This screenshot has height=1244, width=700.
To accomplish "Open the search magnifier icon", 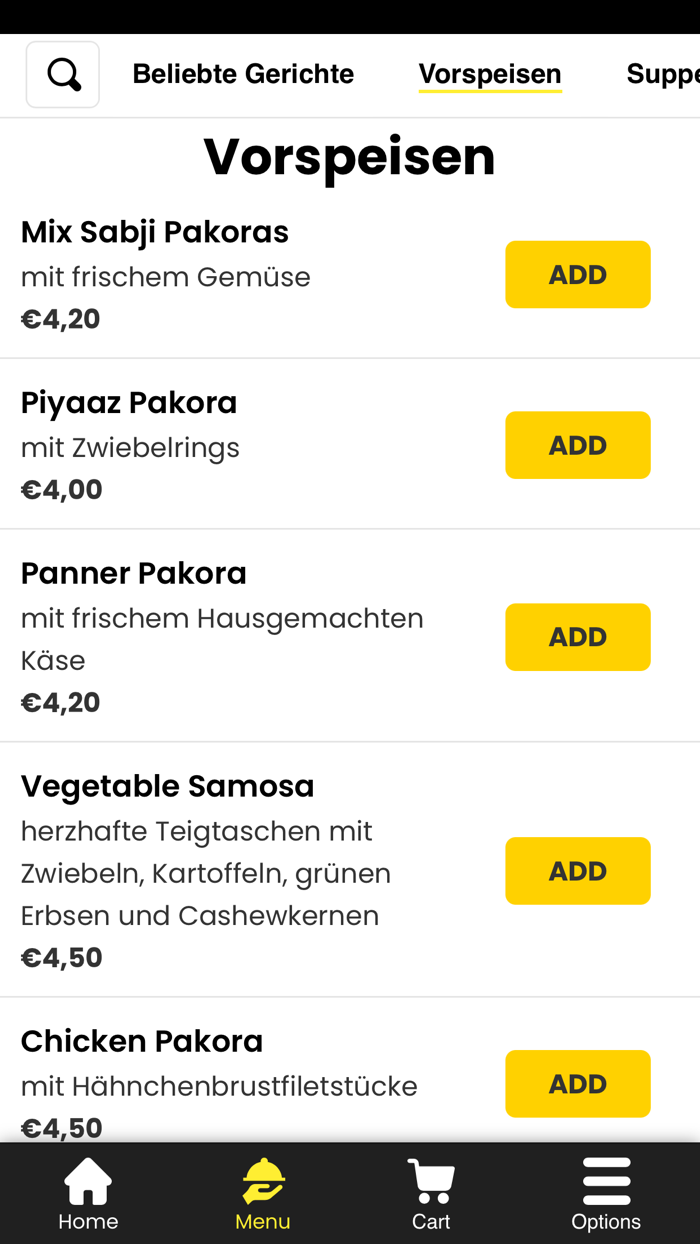I will [x=62, y=74].
